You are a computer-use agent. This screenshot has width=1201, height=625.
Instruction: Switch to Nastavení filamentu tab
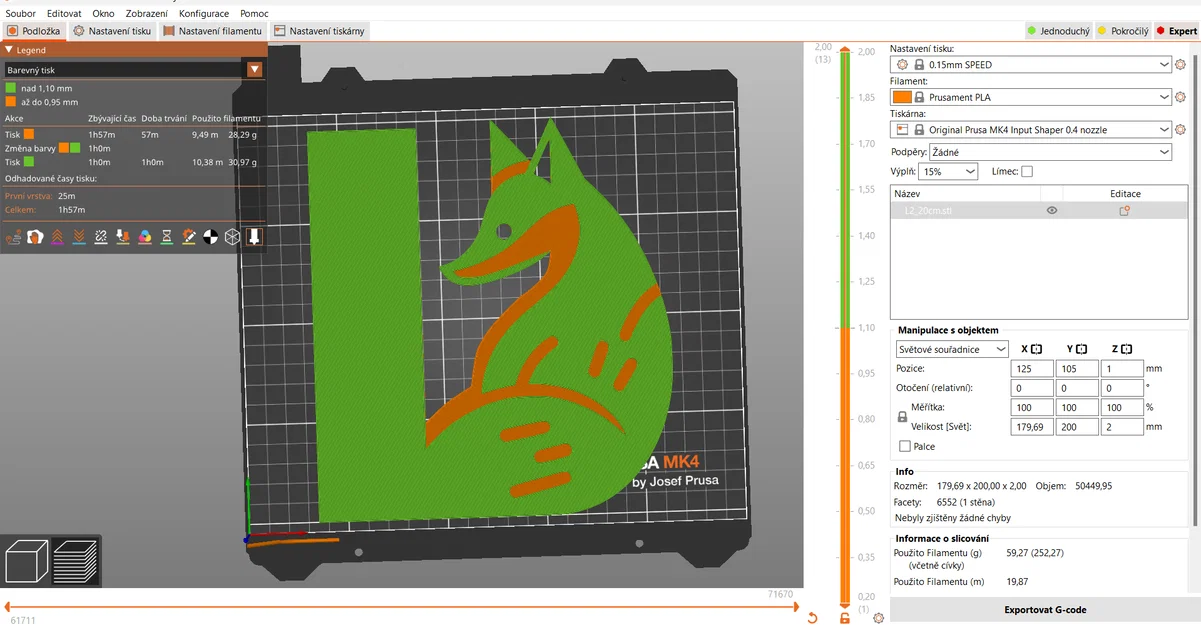pos(212,31)
